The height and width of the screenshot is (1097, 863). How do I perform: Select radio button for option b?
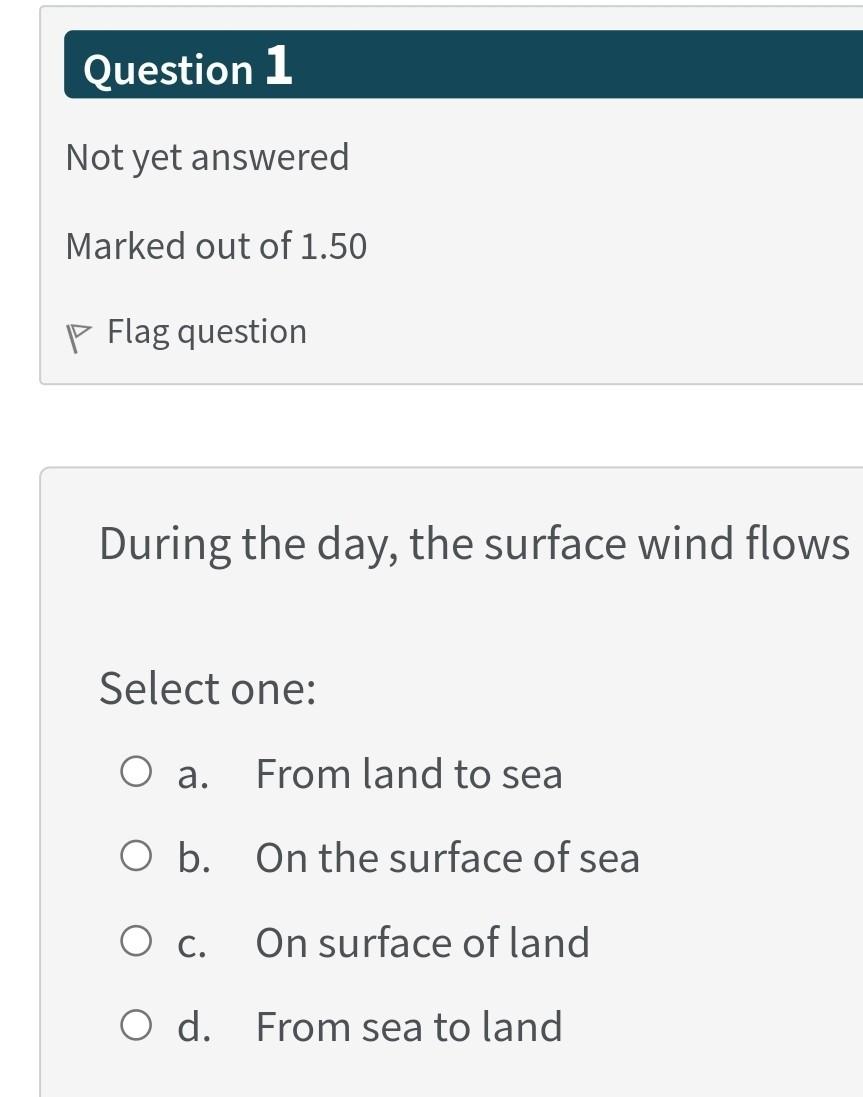pos(136,857)
